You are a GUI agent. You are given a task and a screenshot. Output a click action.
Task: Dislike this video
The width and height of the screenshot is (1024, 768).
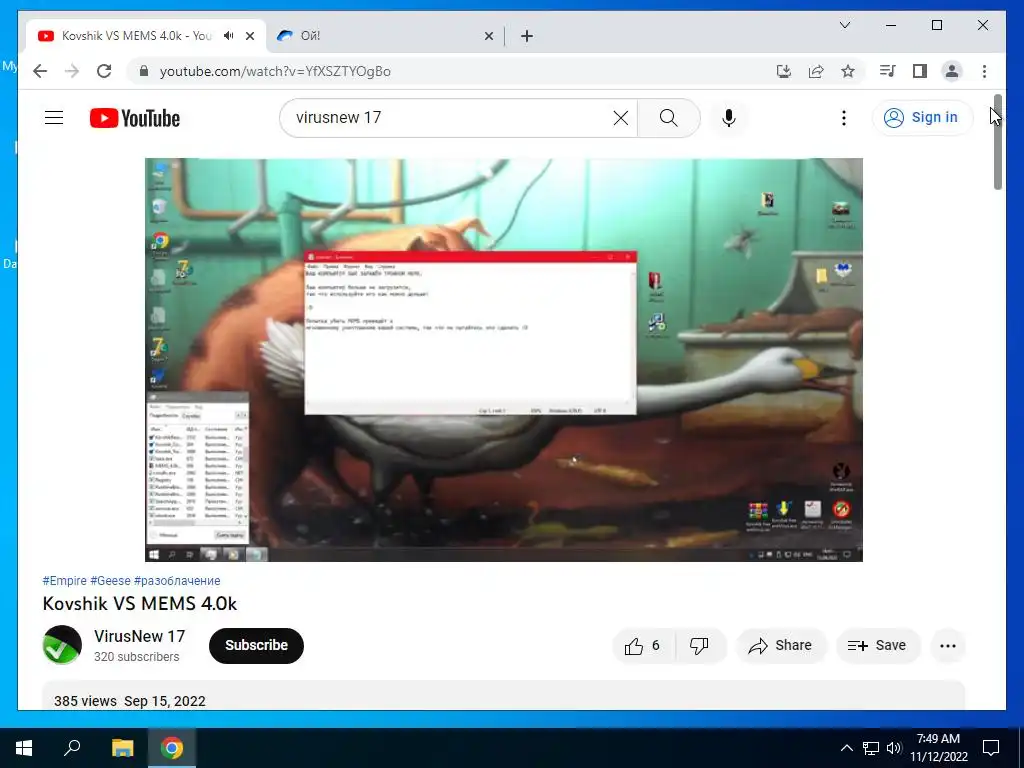tap(699, 646)
